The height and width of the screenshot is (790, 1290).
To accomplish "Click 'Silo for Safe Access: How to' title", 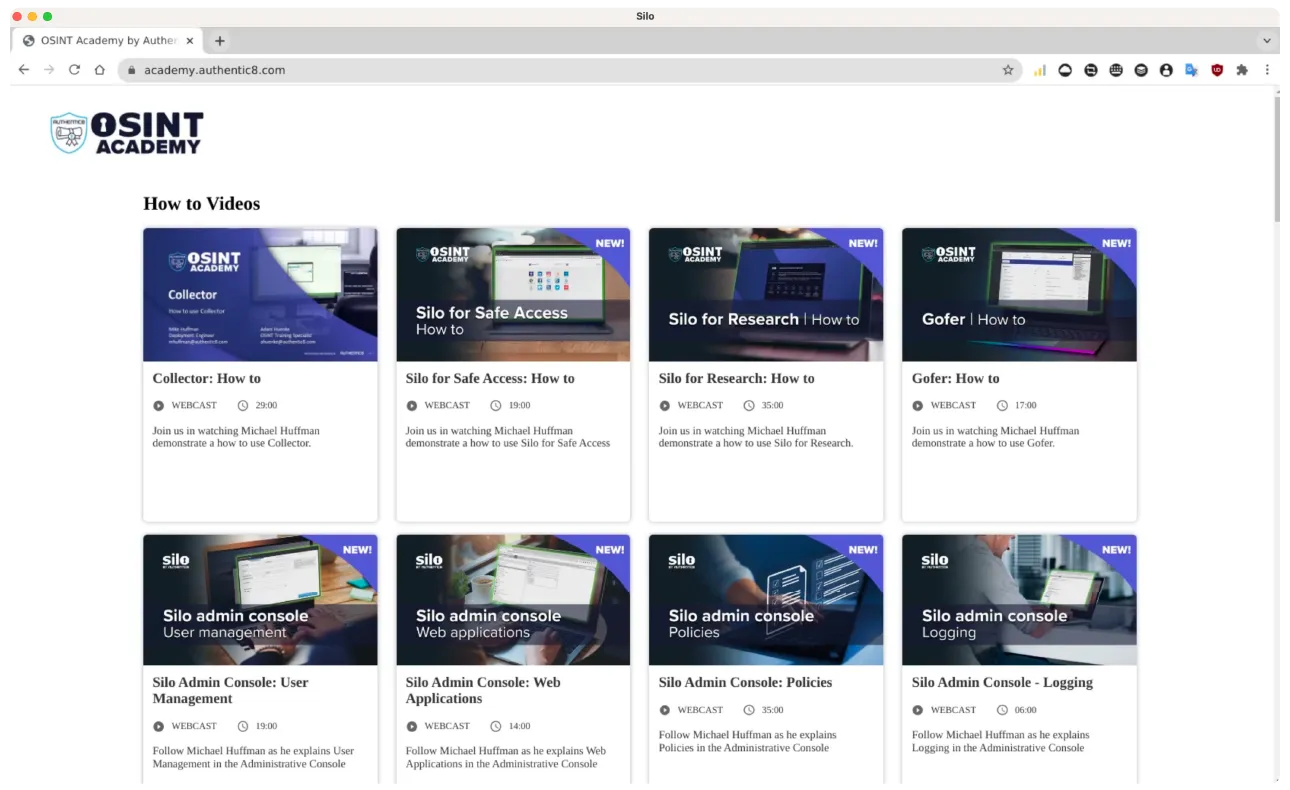I will click(x=490, y=378).
